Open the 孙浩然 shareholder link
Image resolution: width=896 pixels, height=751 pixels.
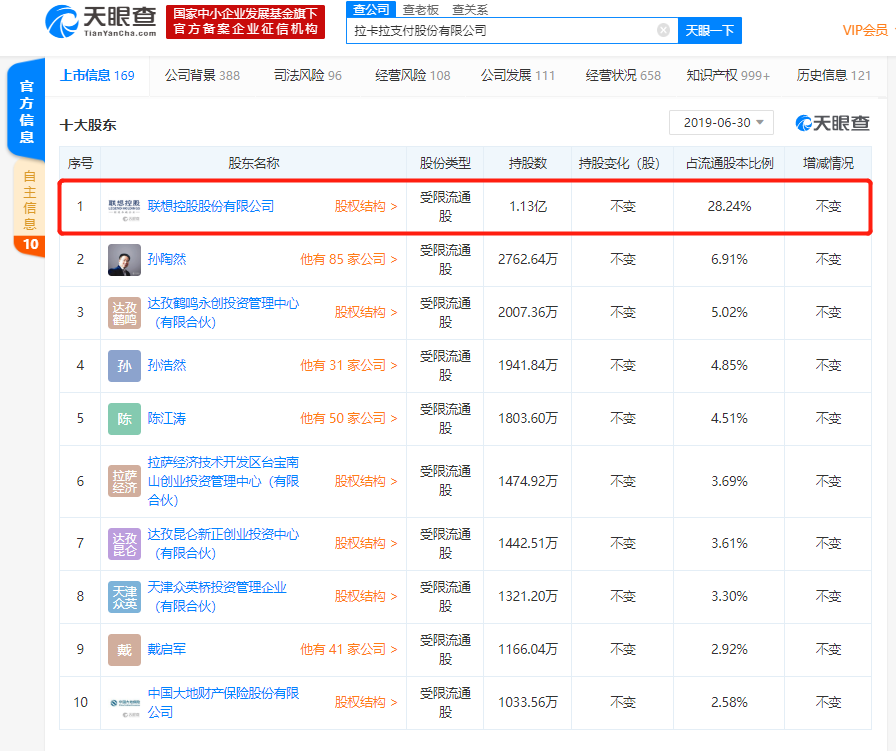point(167,365)
